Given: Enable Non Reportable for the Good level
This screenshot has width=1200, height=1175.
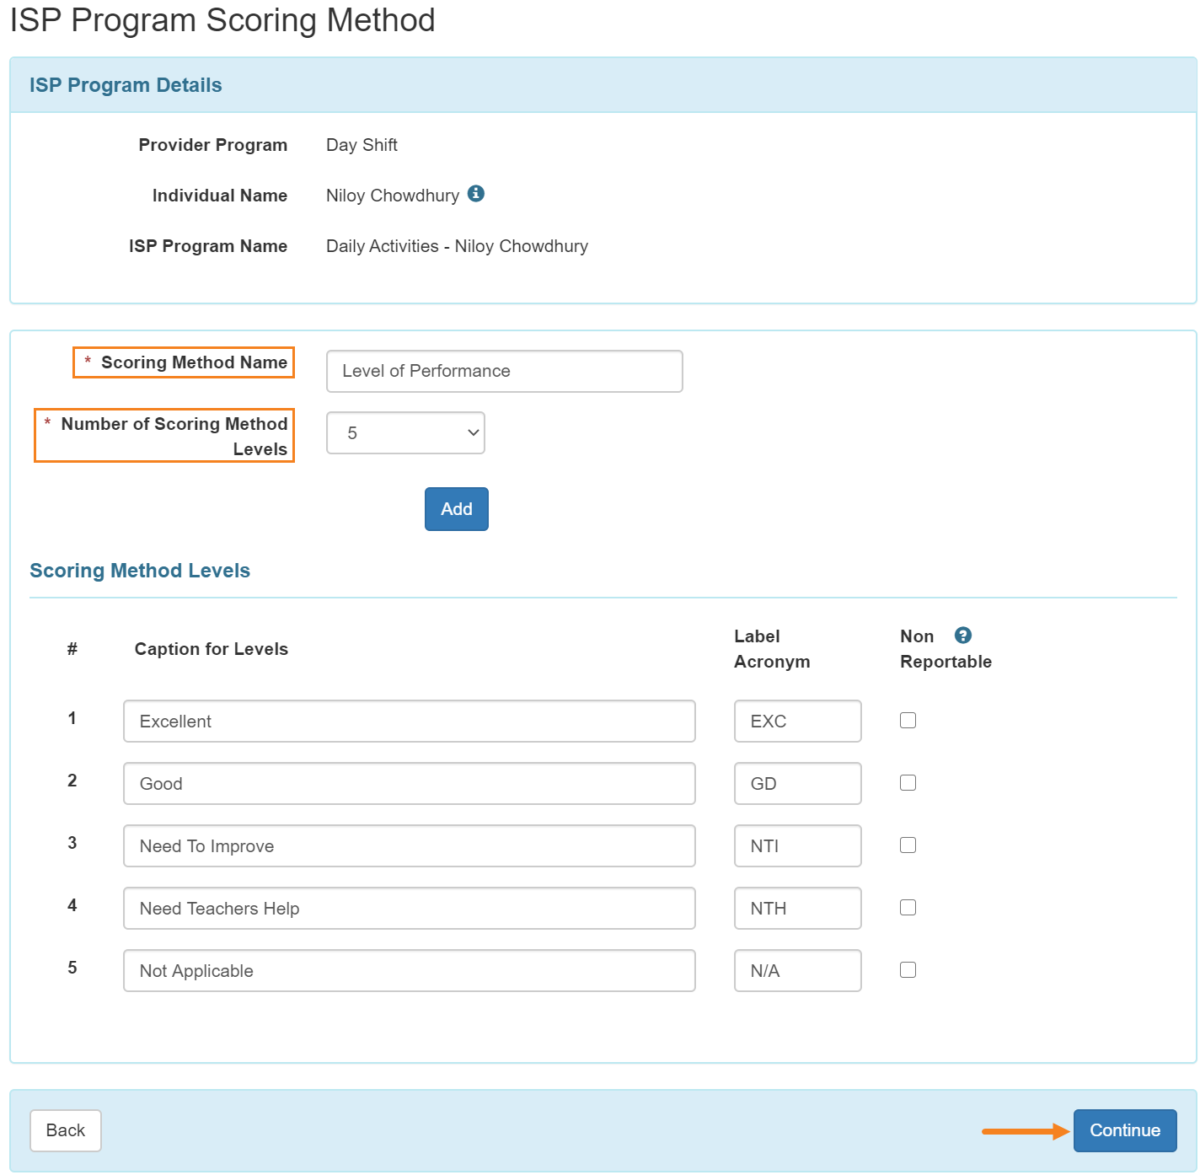Looking at the screenshot, I should click(907, 782).
